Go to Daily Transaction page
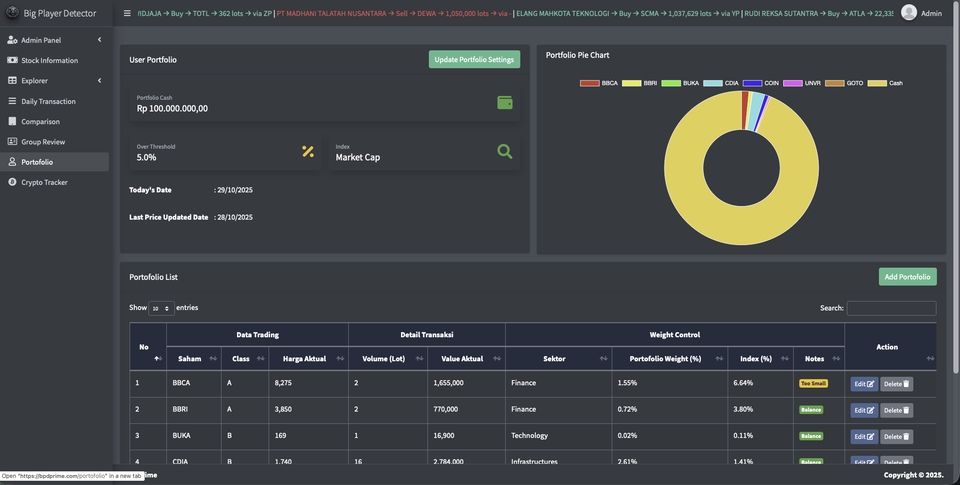960x485 pixels. coord(48,101)
